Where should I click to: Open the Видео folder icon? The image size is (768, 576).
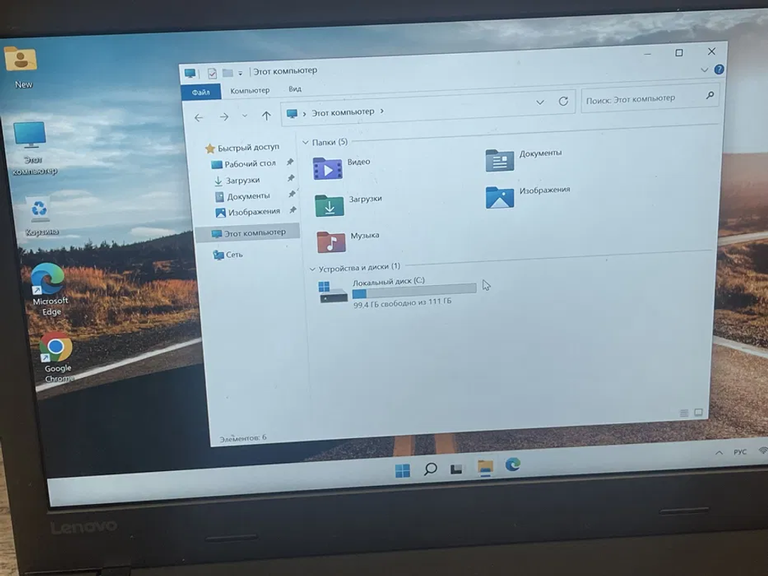327,167
